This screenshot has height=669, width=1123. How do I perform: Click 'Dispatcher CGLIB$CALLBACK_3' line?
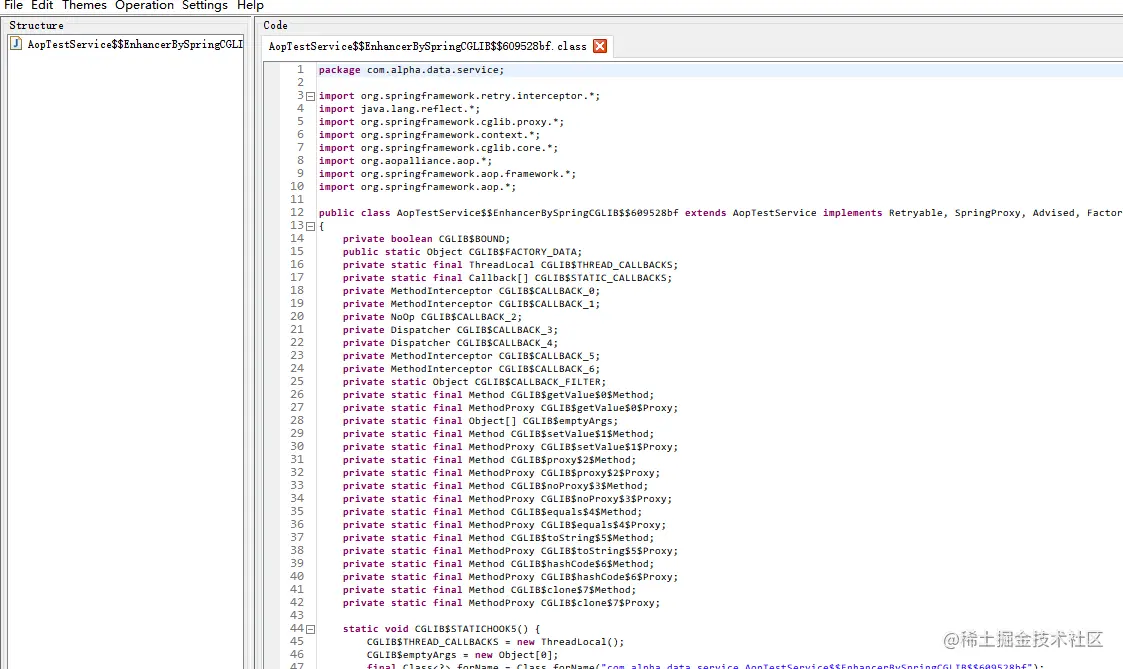450,330
